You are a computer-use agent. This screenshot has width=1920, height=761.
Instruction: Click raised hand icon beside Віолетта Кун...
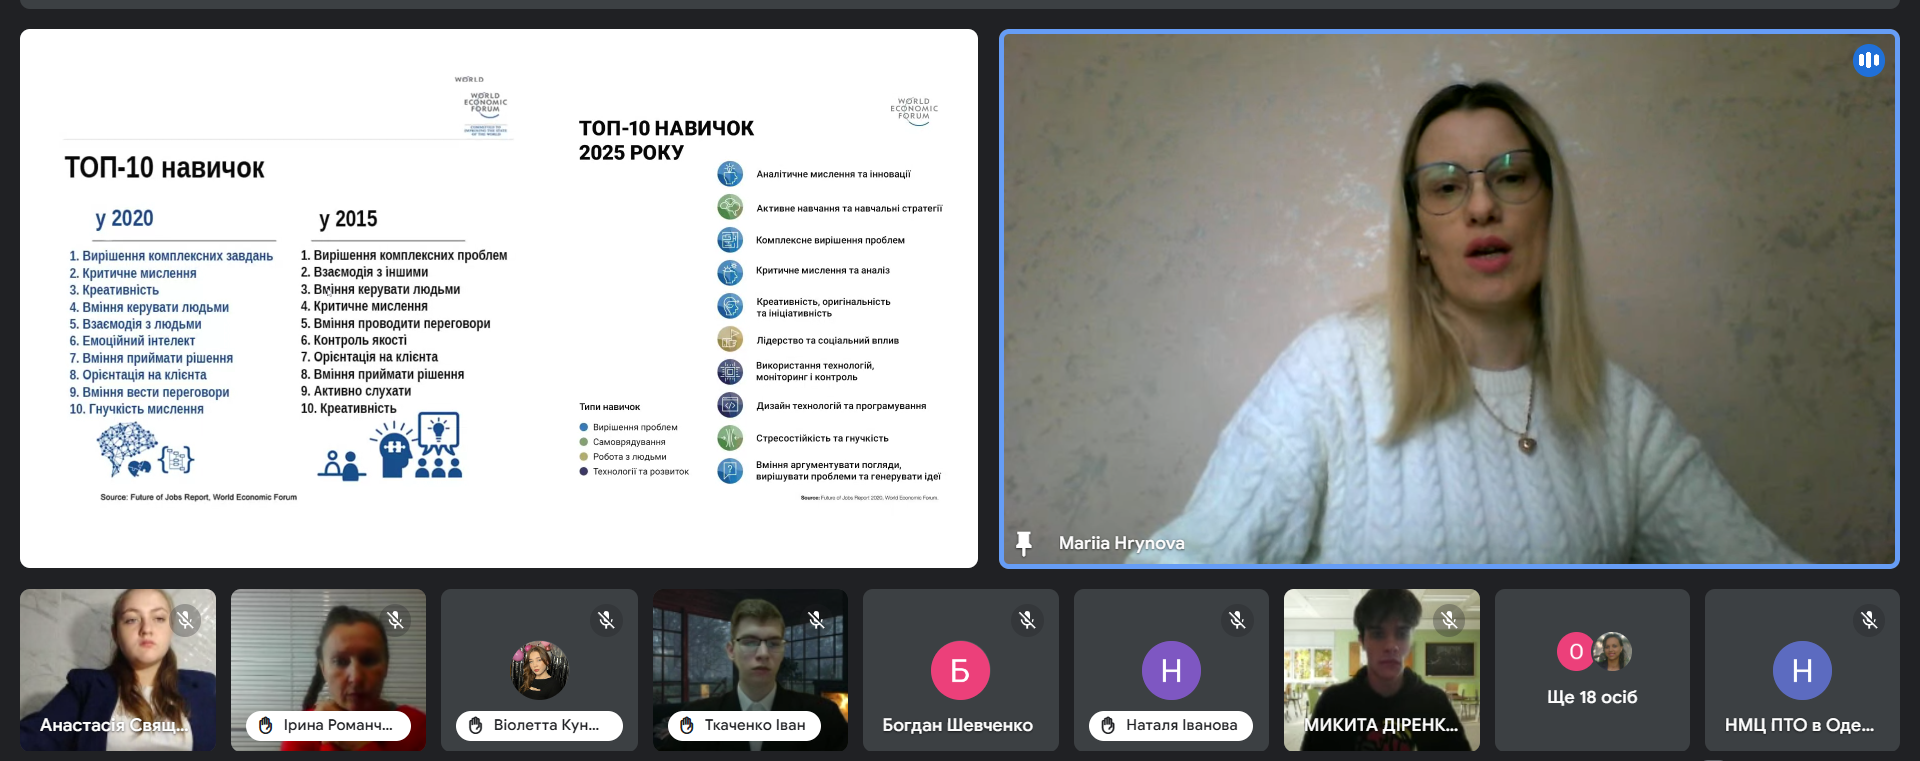[x=476, y=725]
